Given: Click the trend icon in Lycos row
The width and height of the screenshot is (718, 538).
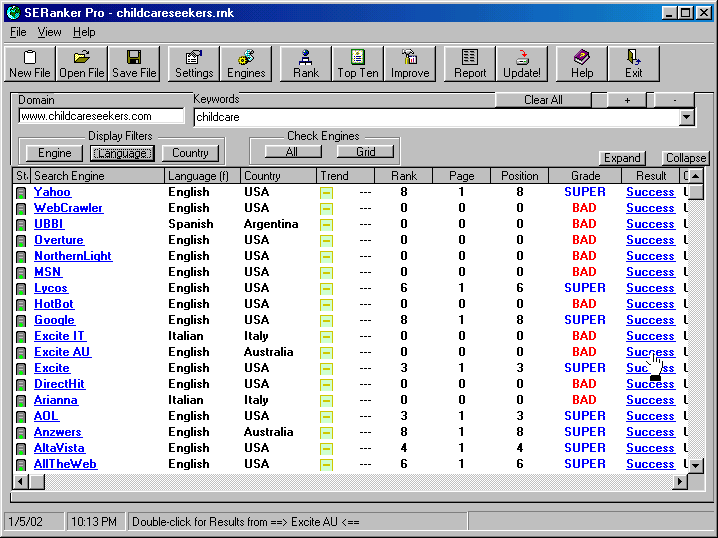Looking at the screenshot, I should (326, 289).
